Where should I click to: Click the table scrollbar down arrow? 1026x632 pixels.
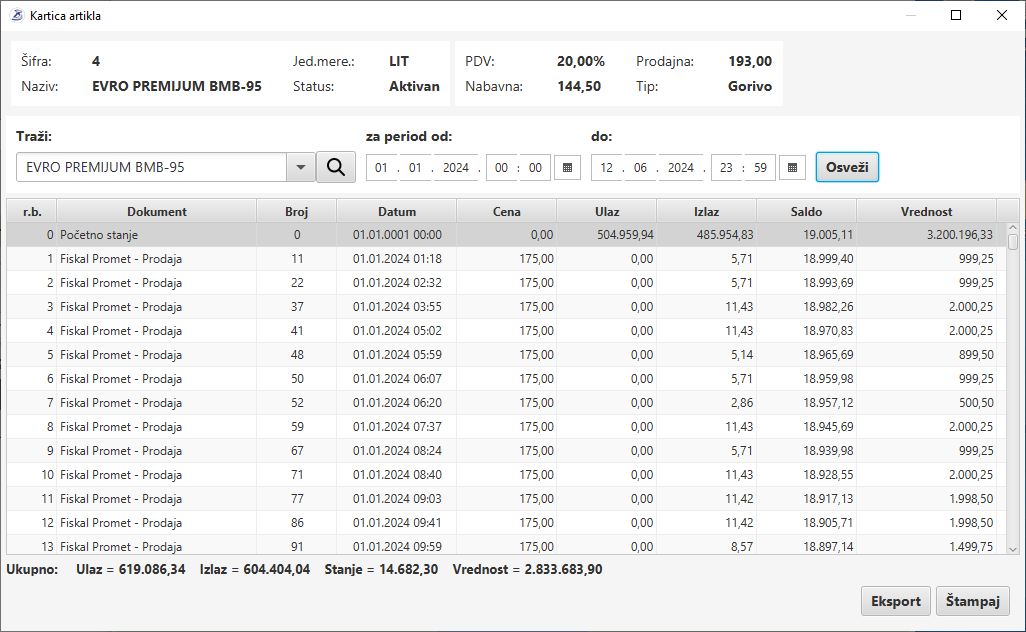point(1012,548)
